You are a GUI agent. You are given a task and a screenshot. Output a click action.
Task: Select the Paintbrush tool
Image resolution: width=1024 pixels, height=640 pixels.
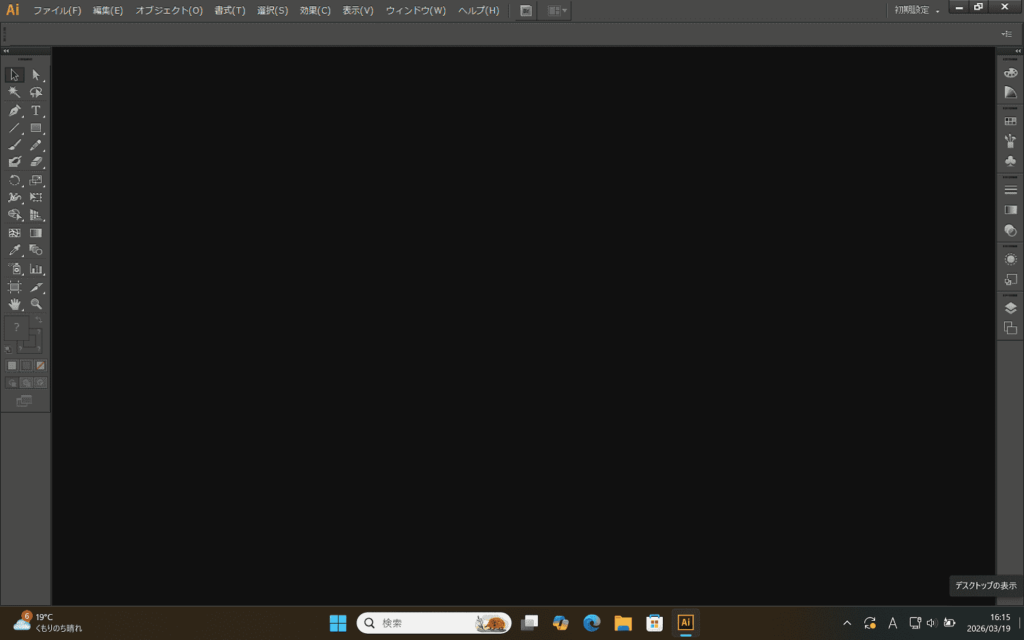[14, 147]
